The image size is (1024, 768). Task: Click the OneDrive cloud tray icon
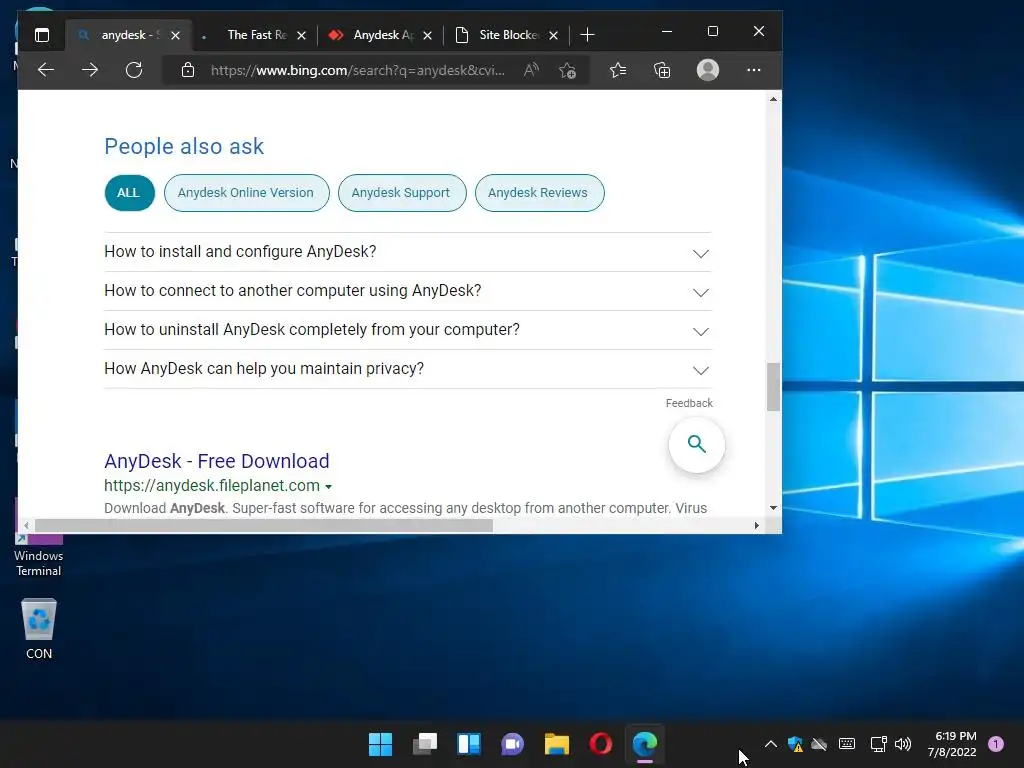(x=819, y=744)
